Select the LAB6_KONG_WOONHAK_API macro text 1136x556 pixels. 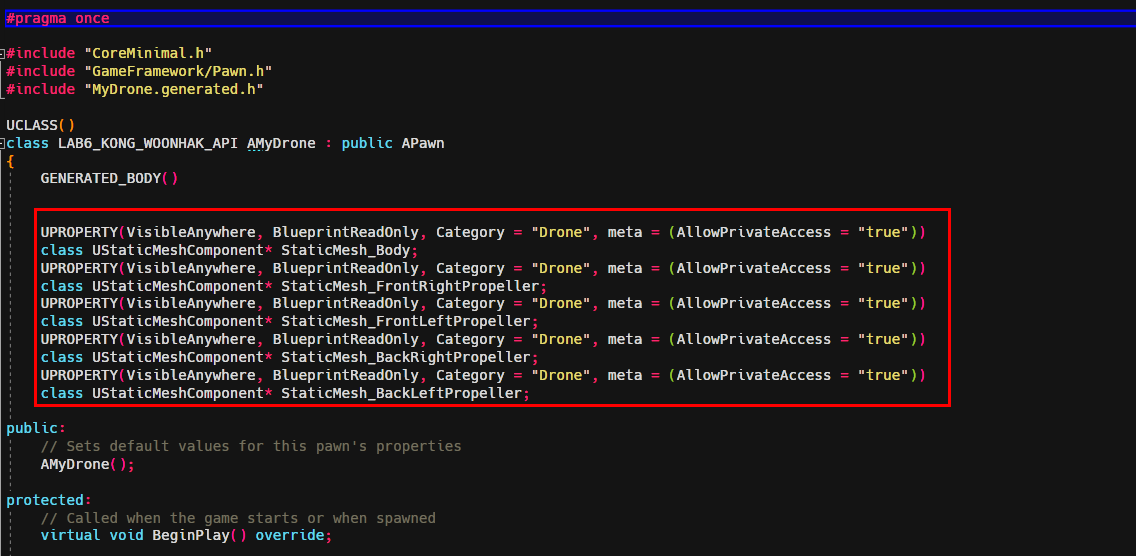tap(148, 144)
